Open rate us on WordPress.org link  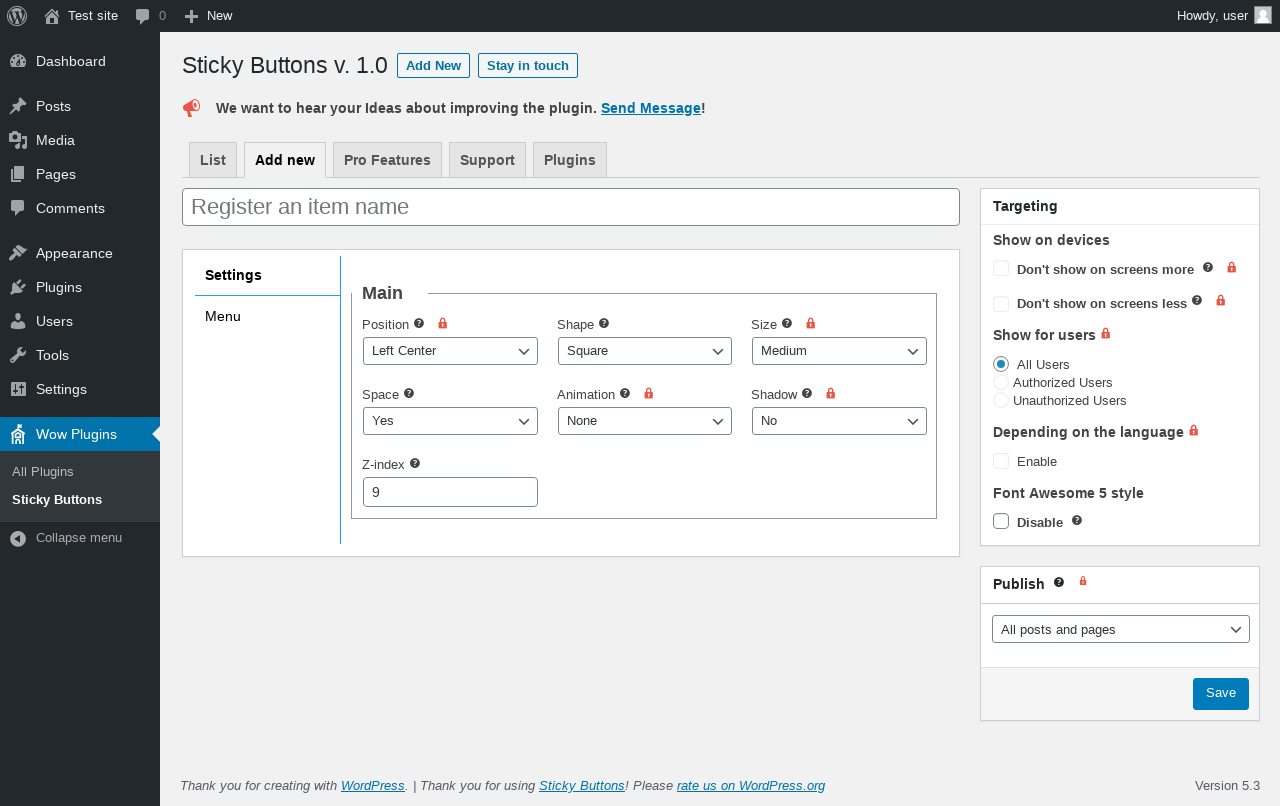[x=751, y=786]
